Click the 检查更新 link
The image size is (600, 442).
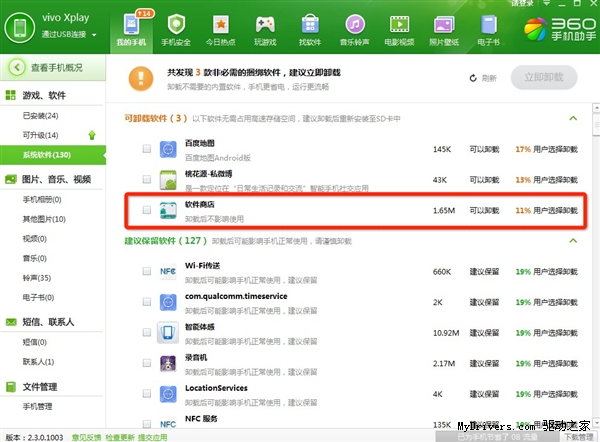pyautogui.click(x=120, y=437)
